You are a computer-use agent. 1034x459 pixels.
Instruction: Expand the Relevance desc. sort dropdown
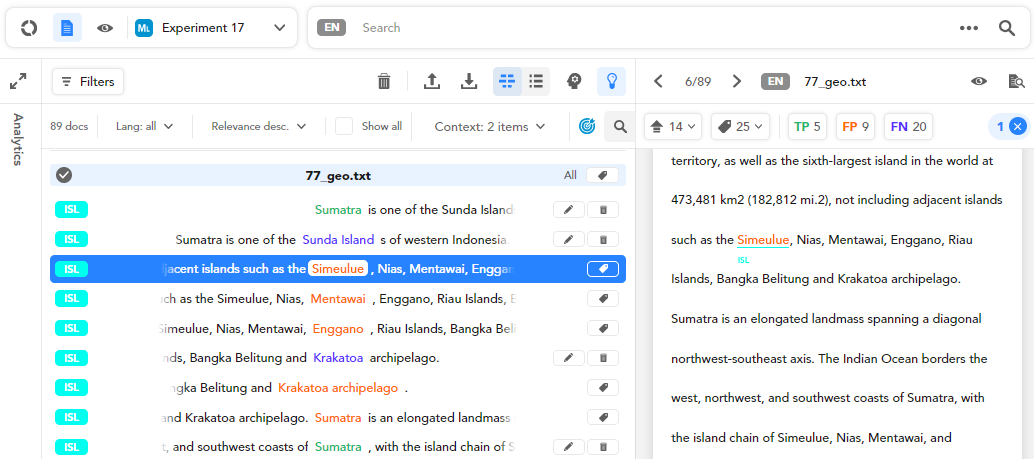click(x=259, y=127)
